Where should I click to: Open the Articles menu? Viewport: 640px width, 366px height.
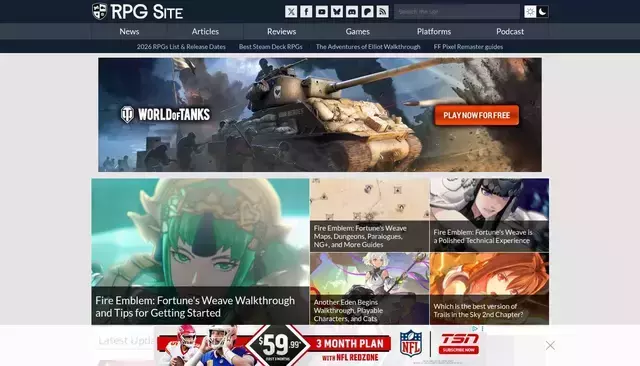(205, 31)
